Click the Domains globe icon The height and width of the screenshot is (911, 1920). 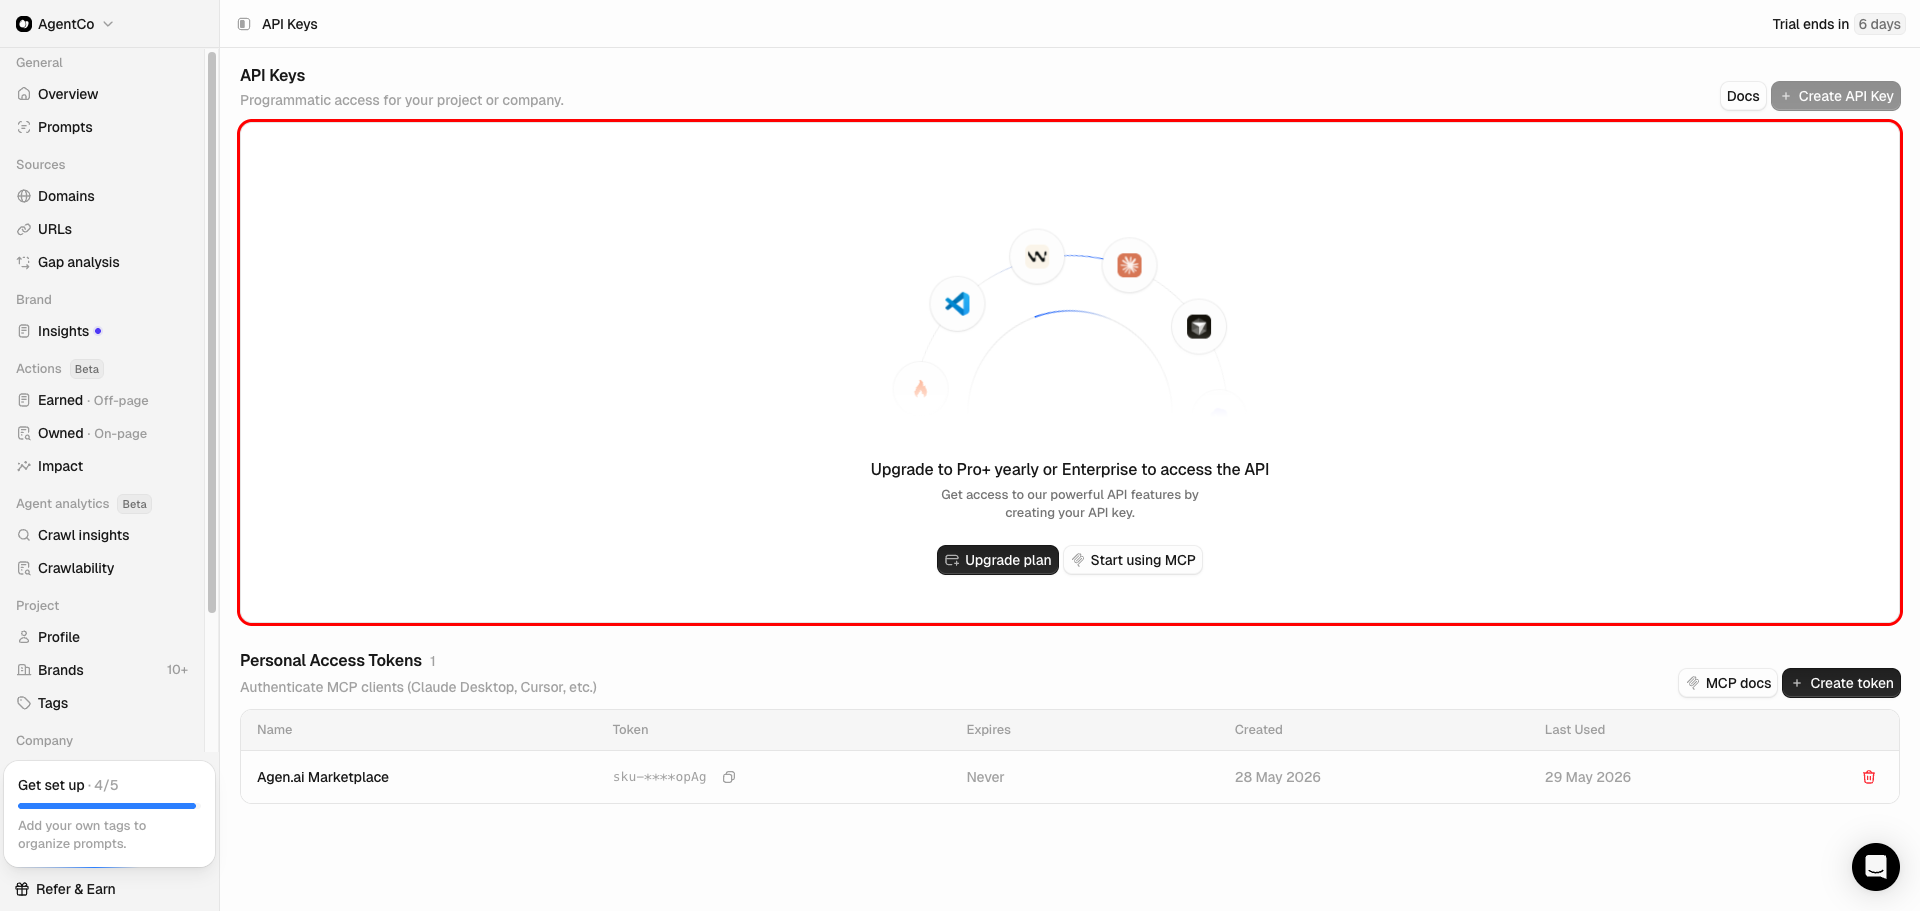click(24, 196)
